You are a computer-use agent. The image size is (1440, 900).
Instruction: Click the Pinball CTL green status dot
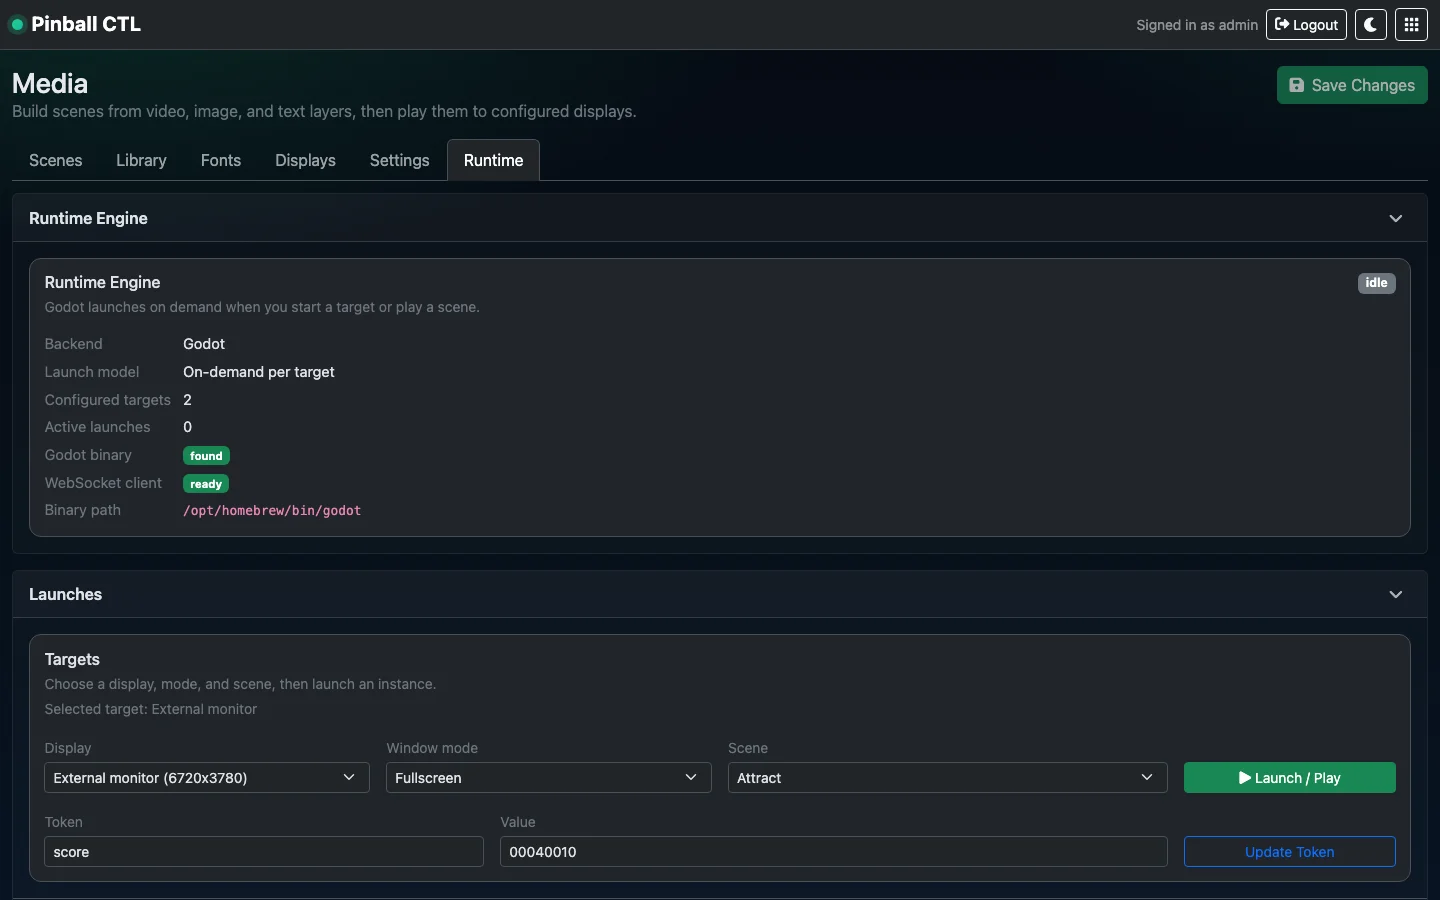tap(17, 24)
